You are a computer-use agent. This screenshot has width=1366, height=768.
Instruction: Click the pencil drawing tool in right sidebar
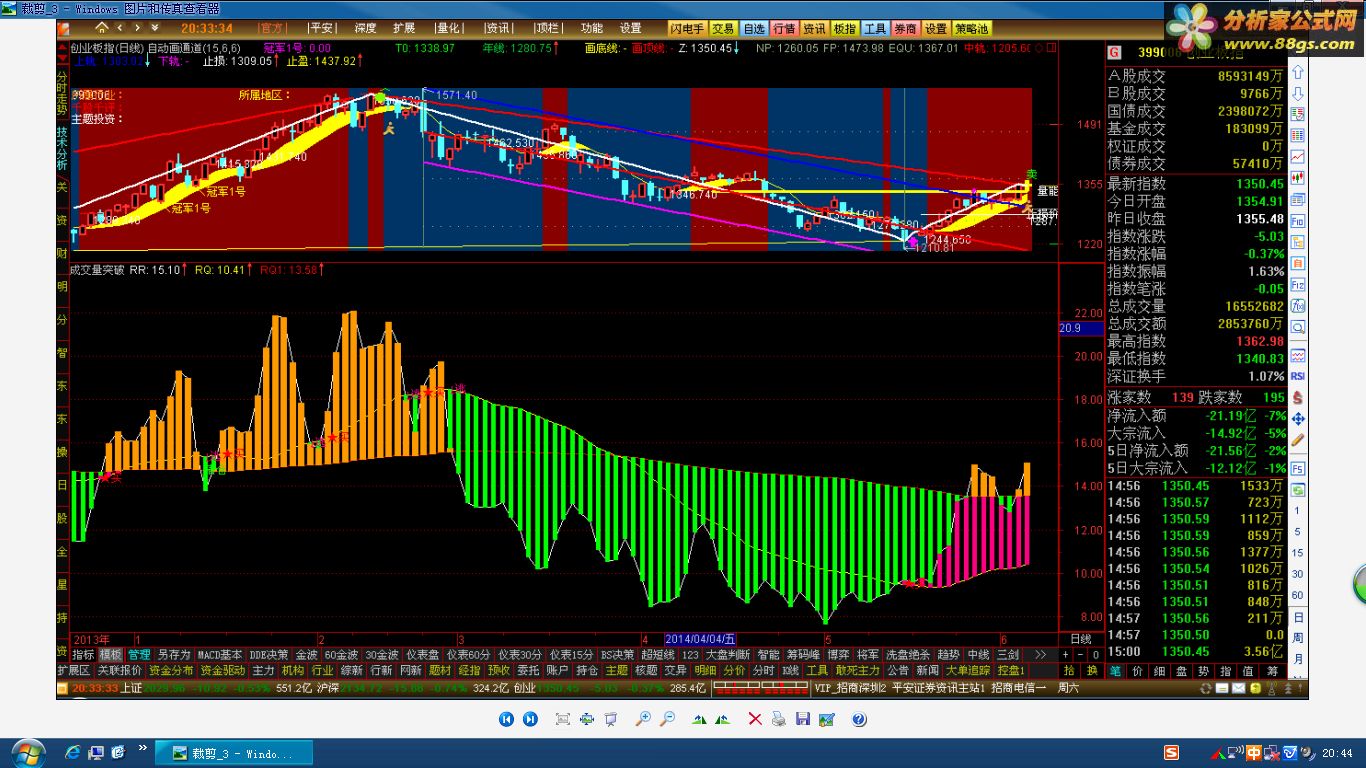pyautogui.click(x=1297, y=439)
